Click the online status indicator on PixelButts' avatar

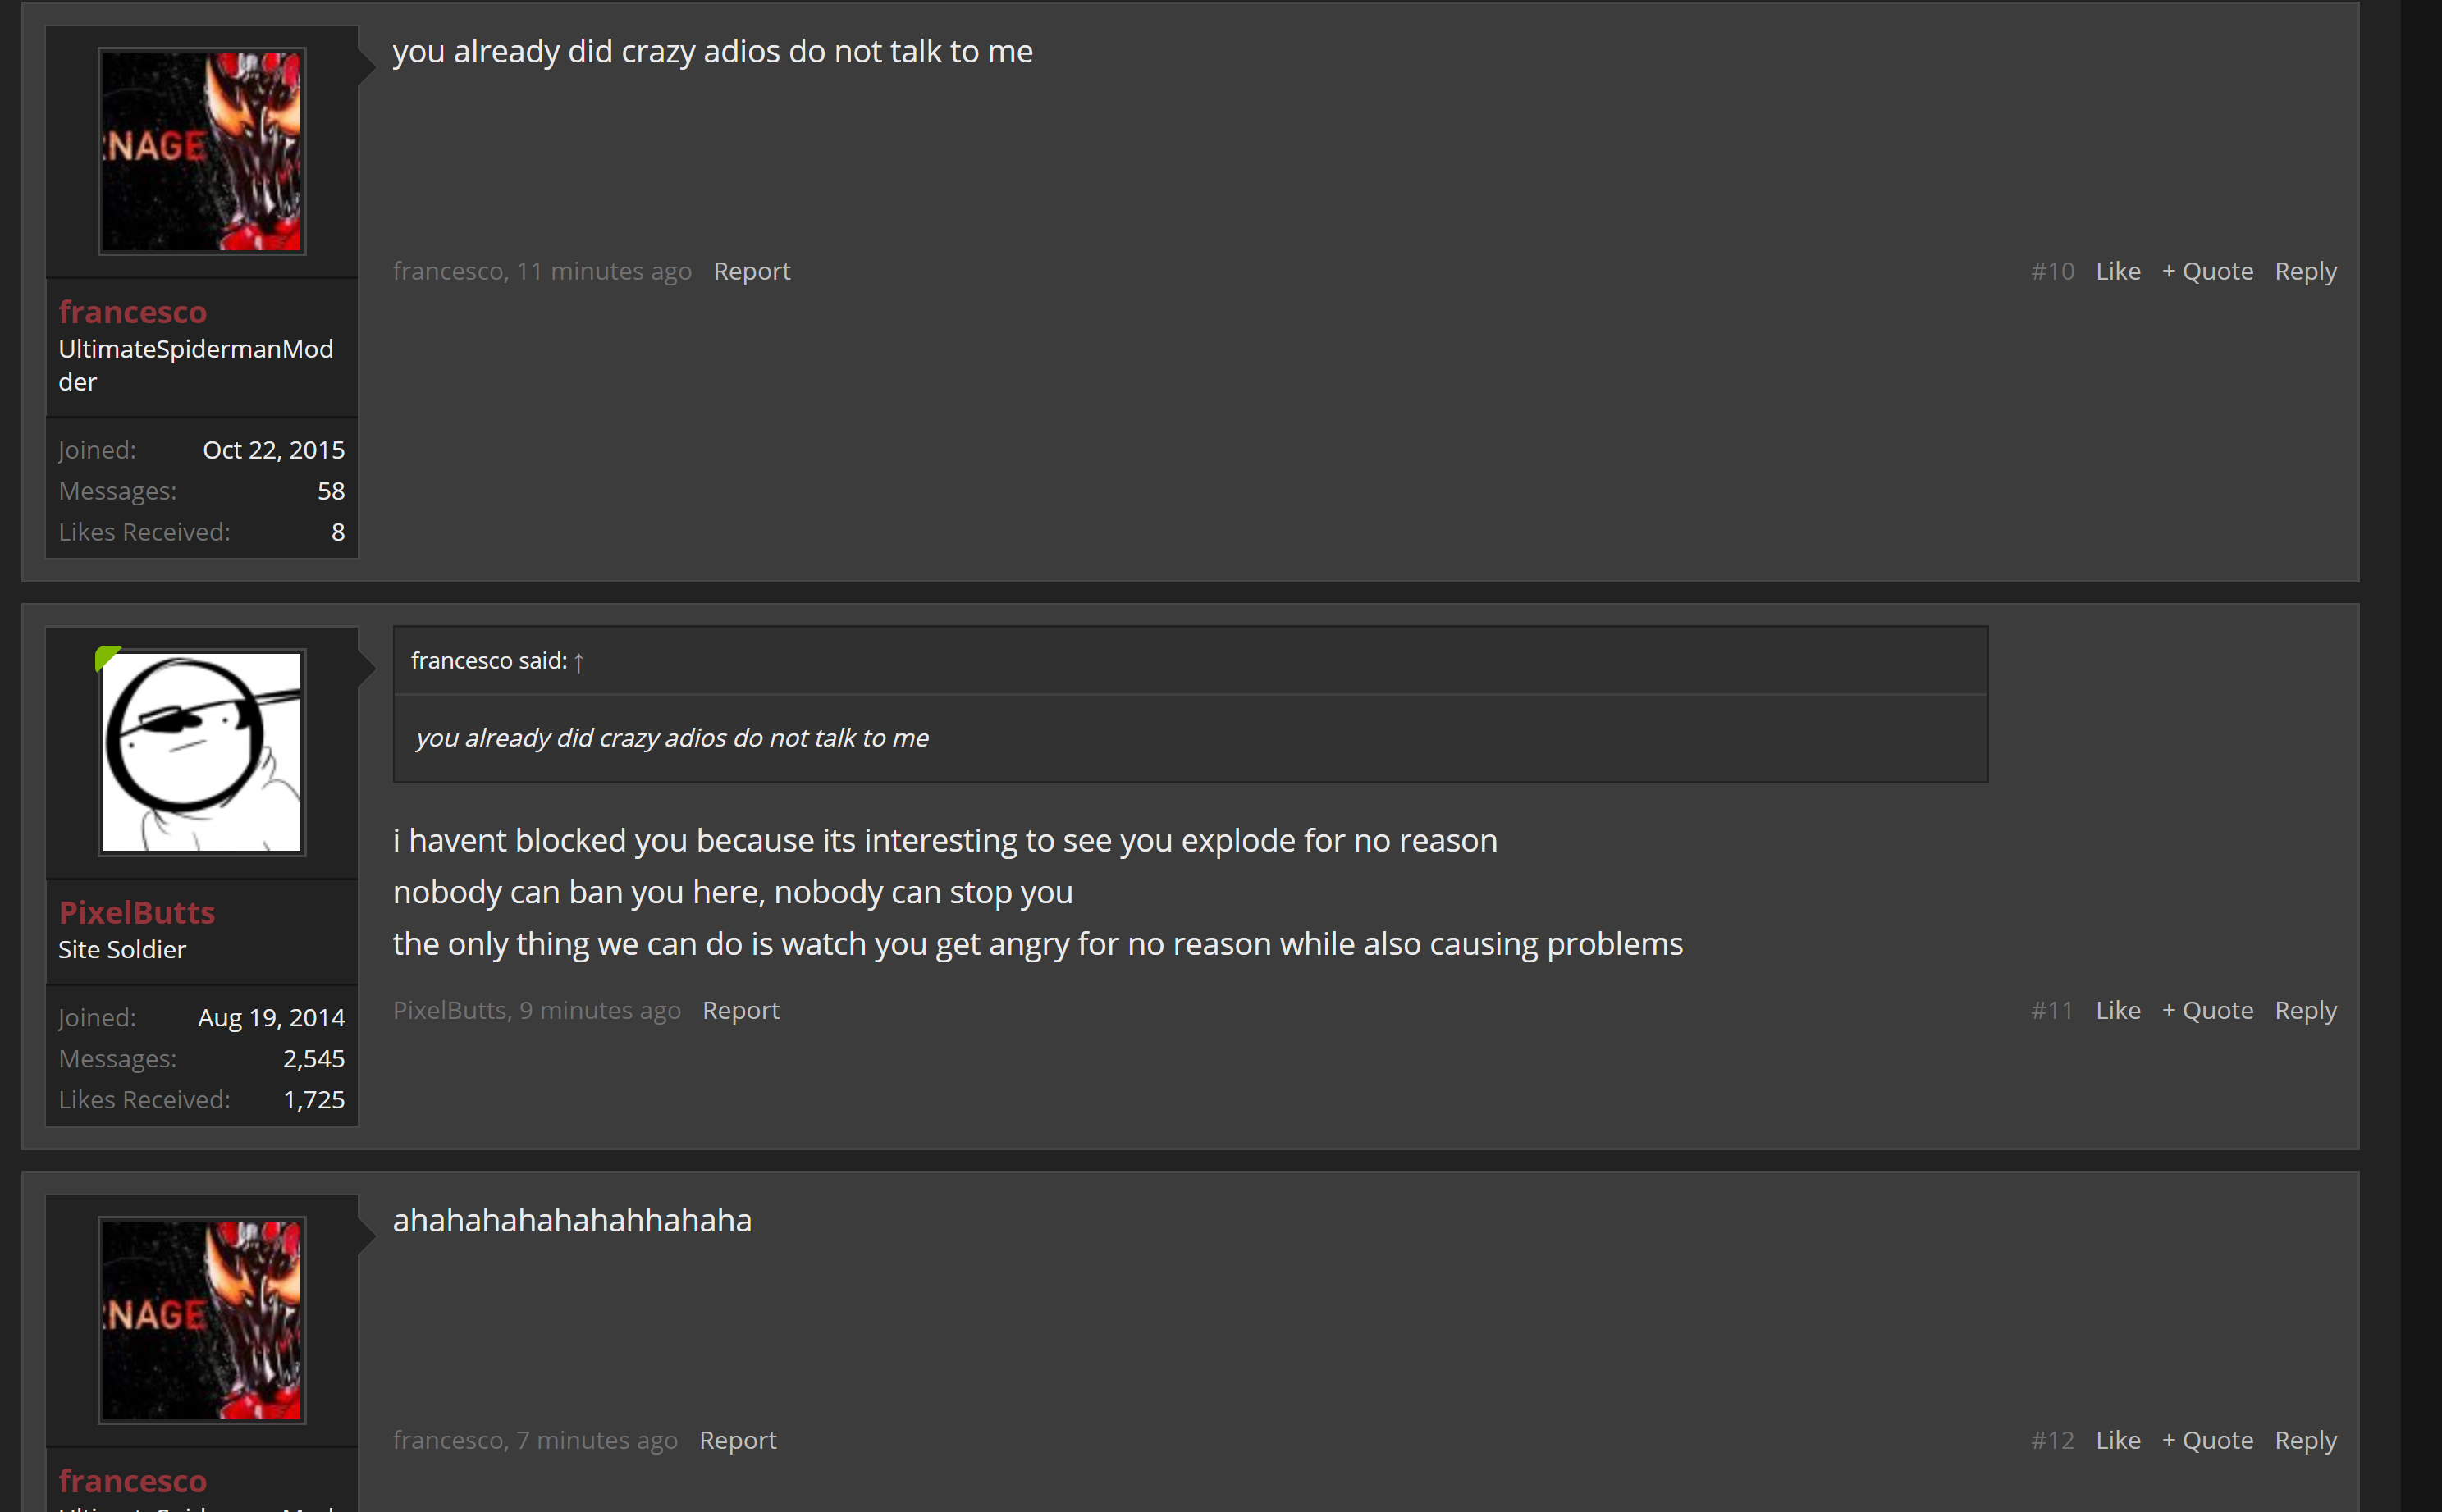point(106,657)
